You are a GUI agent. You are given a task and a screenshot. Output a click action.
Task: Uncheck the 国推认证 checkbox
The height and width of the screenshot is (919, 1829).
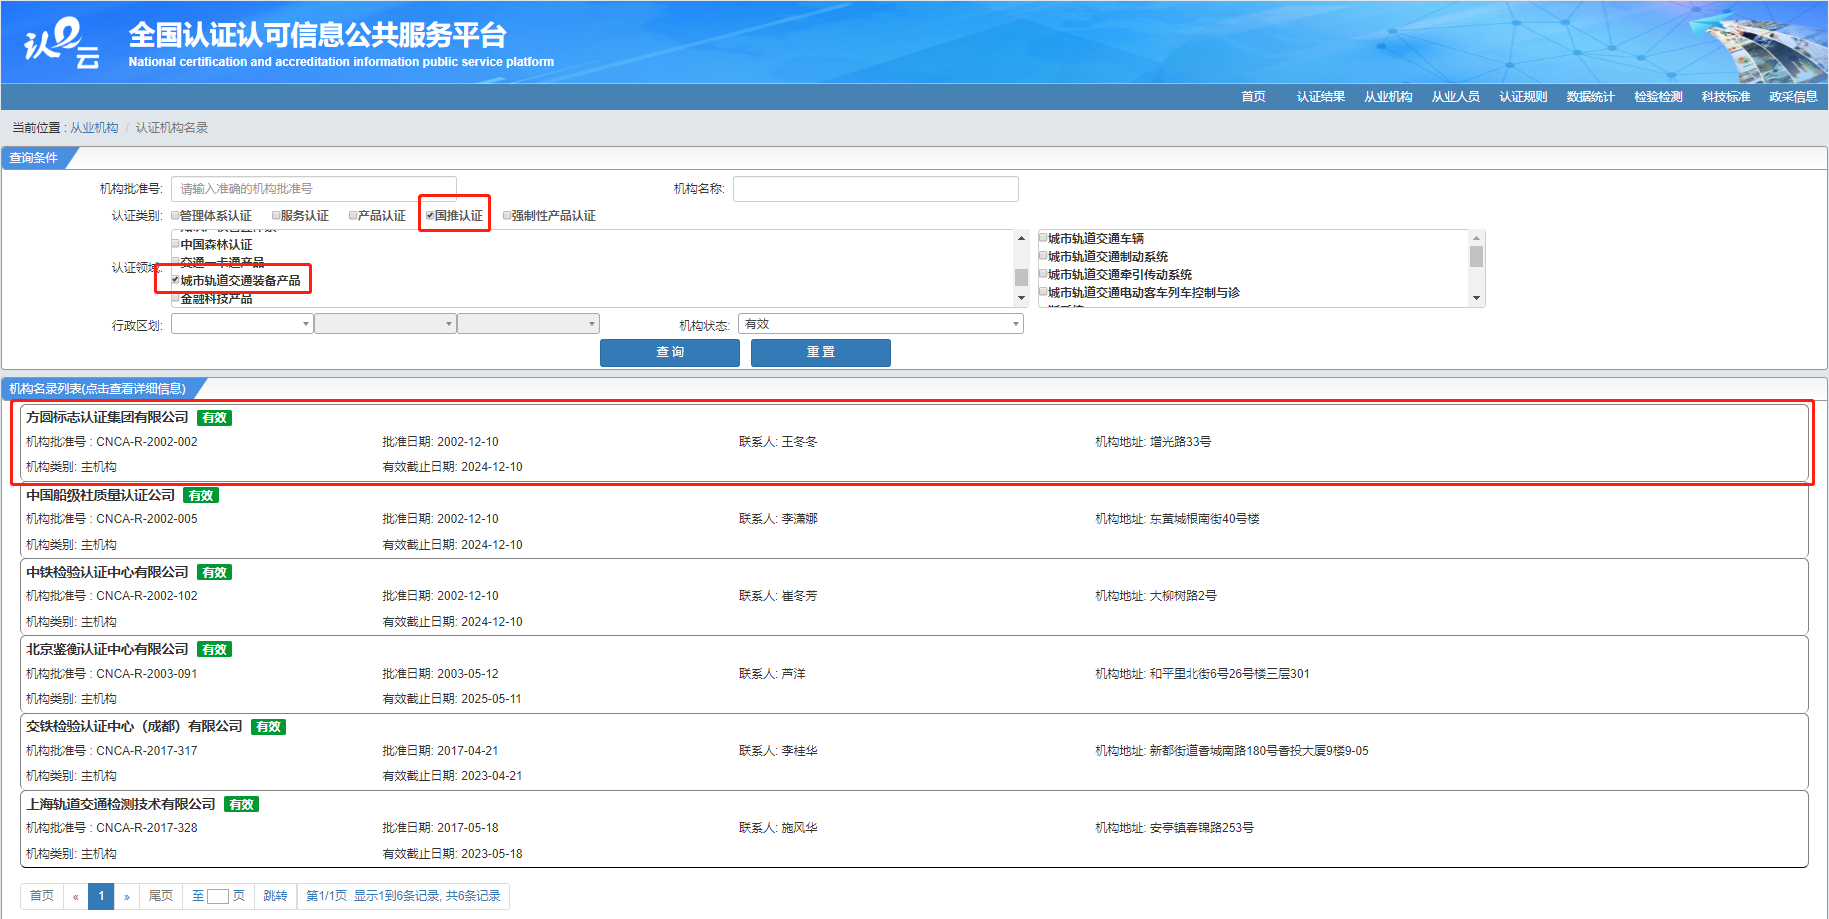(430, 216)
